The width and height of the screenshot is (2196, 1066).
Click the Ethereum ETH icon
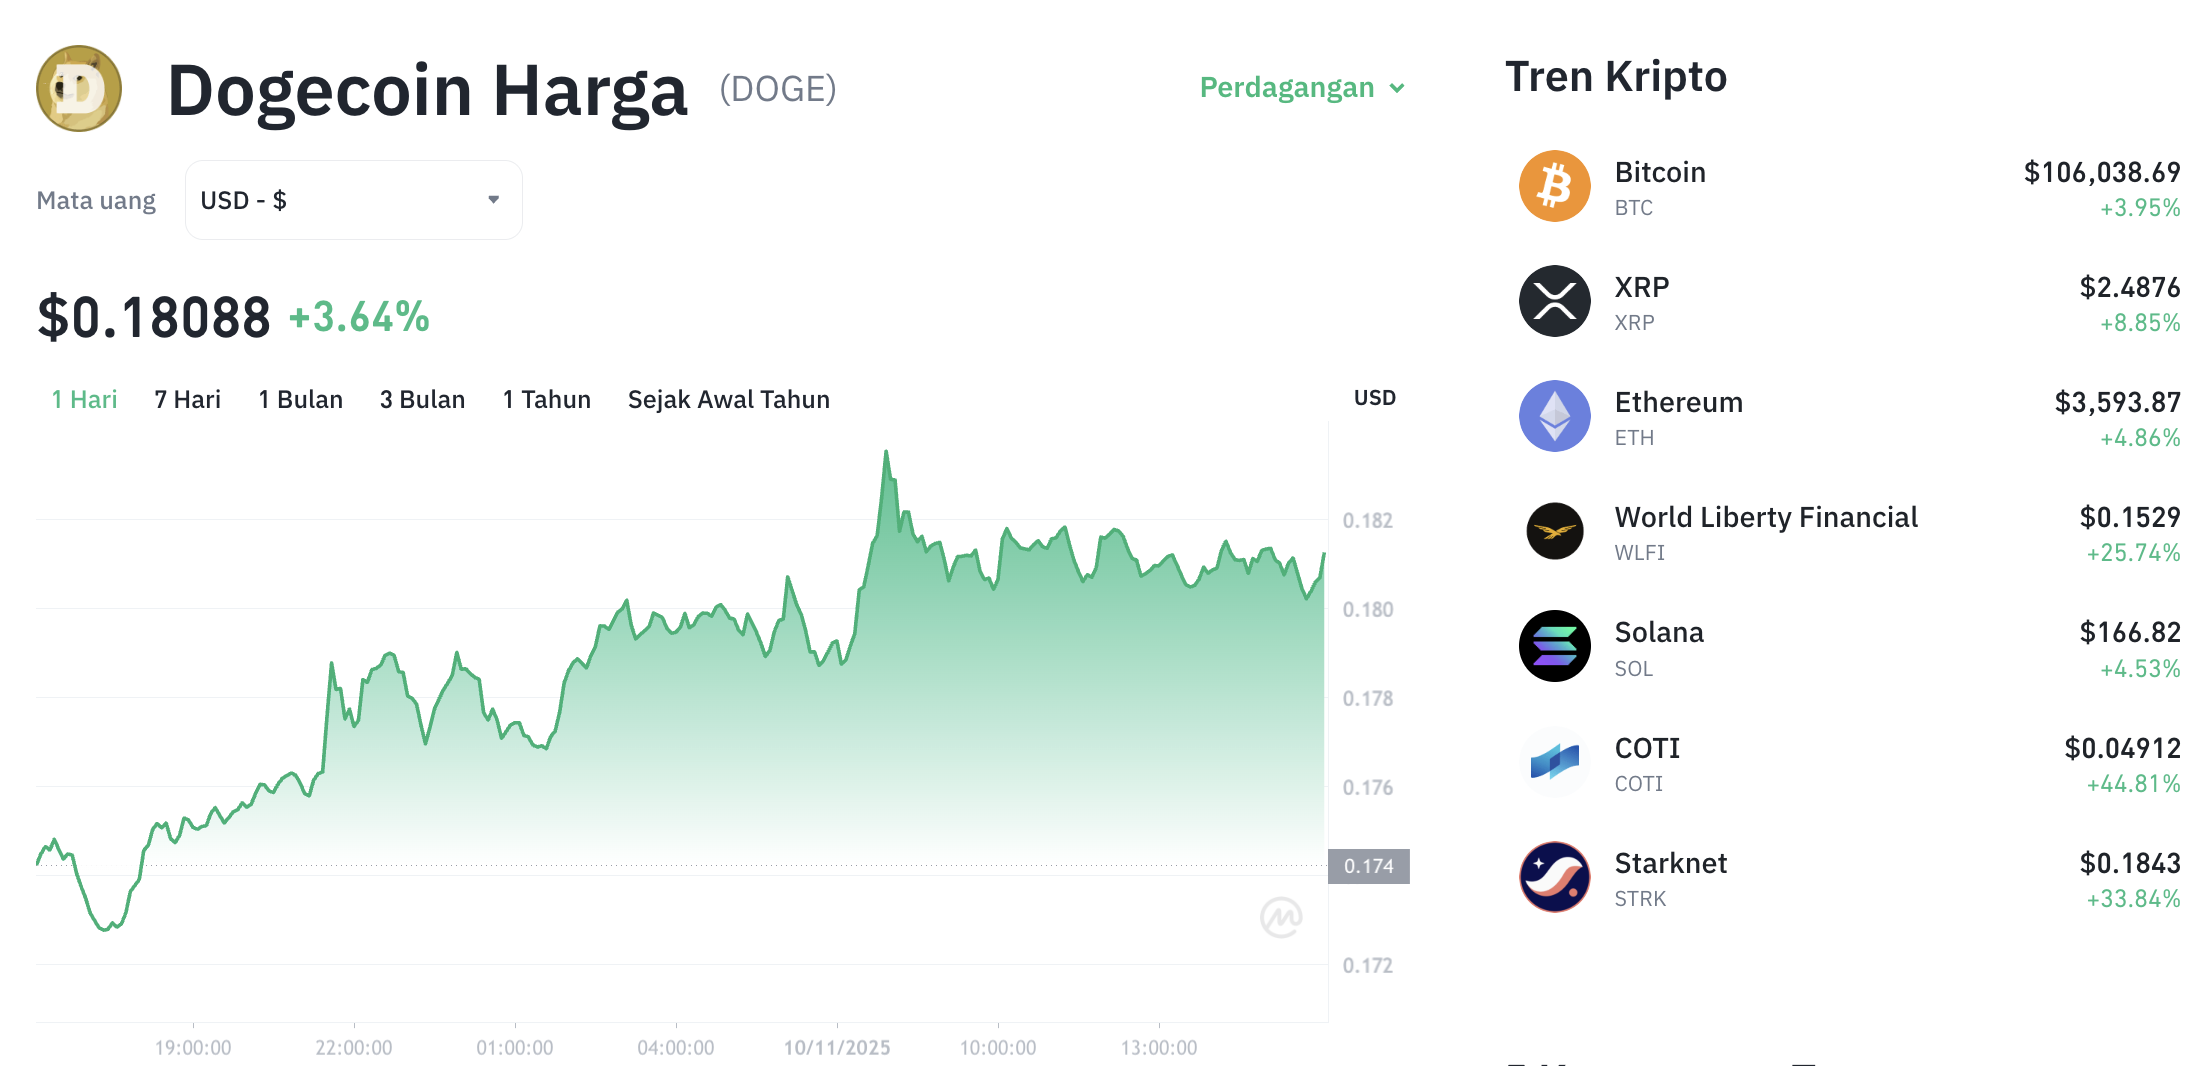pyautogui.click(x=1554, y=415)
